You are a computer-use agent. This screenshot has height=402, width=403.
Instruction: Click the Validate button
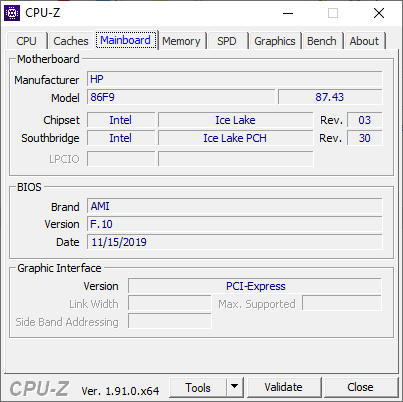click(x=284, y=387)
